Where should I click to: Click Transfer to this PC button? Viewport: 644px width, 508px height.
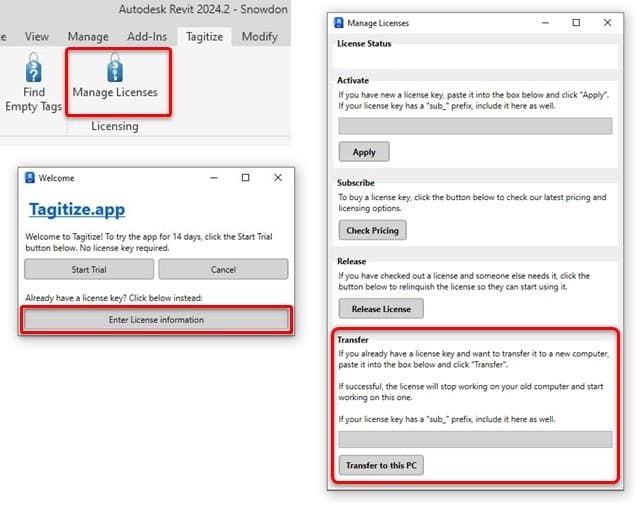point(381,465)
